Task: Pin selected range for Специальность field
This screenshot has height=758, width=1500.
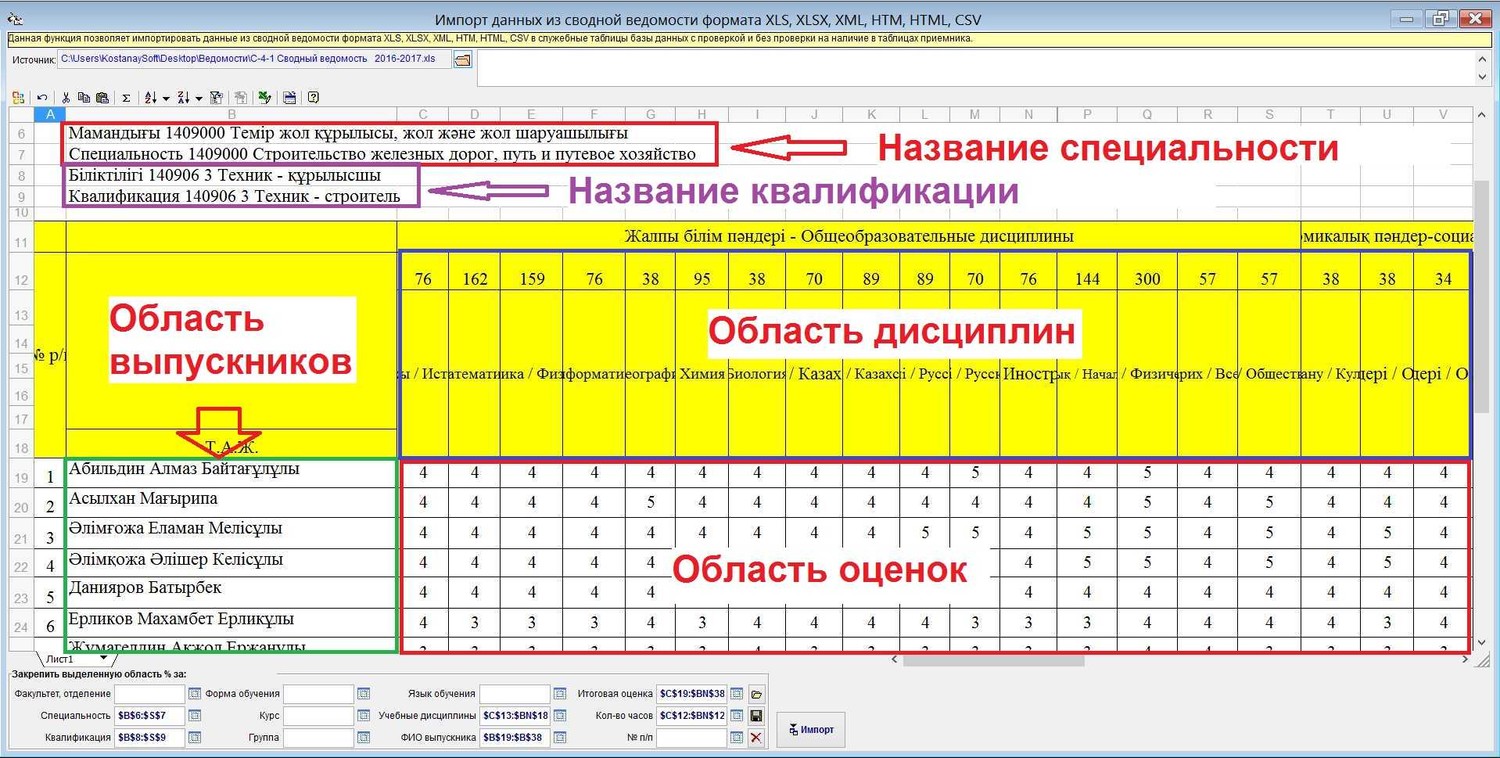Action: tap(195, 716)
